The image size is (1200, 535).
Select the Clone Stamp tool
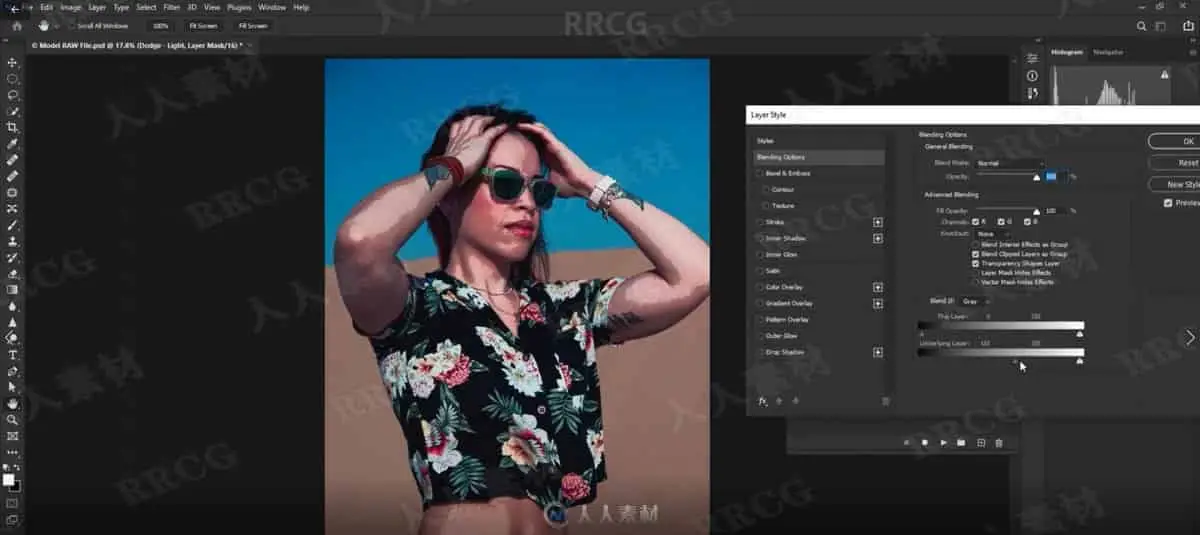(x=13, y=241)
